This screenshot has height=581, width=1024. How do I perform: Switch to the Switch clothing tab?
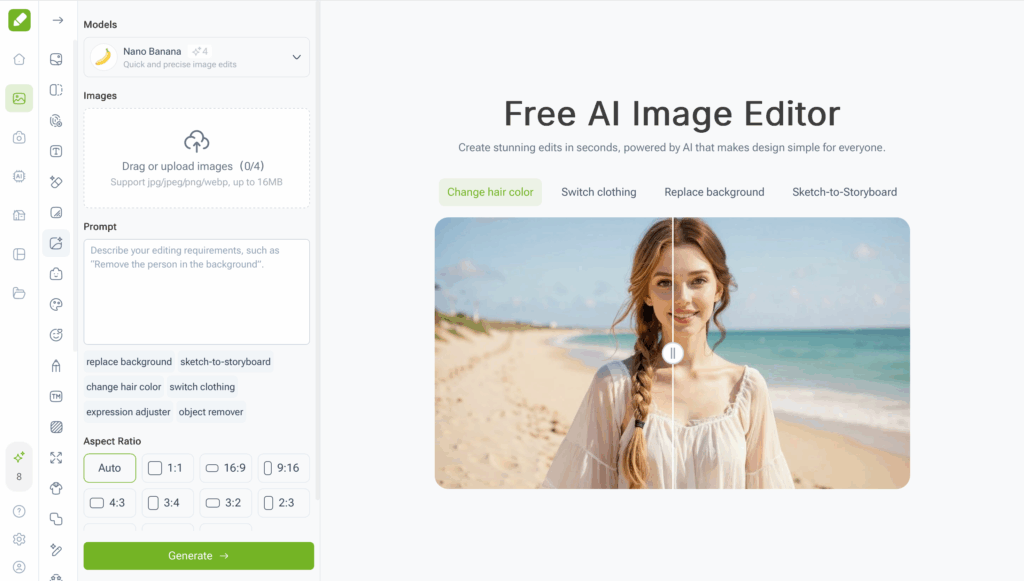click(598, 191)
